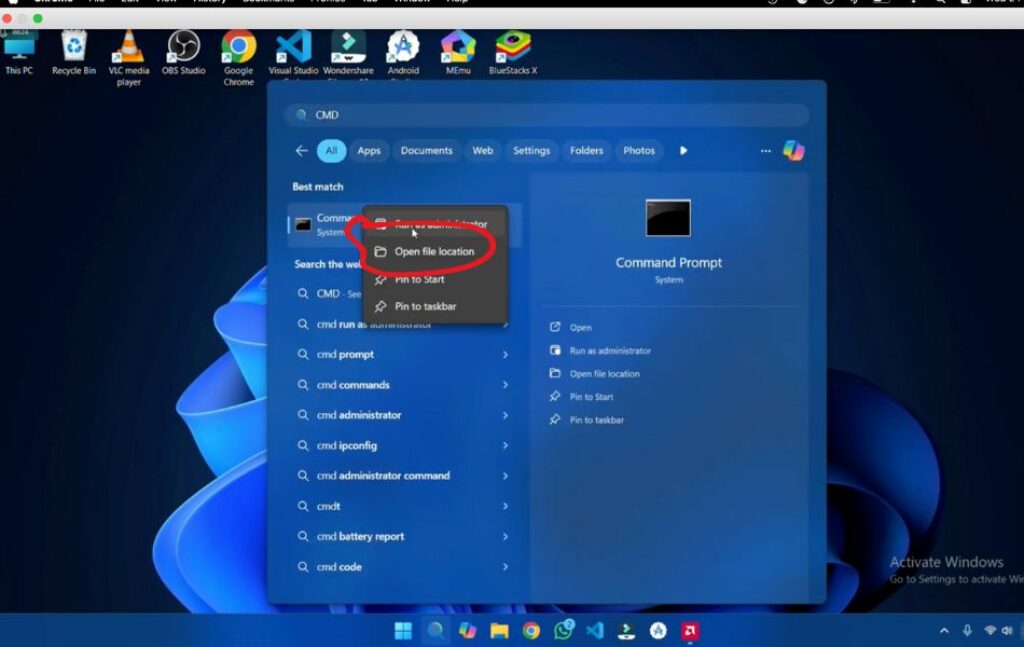
Task: Click the taskbar Search icon
Action: pyautogui.click(x=435, y=631)
